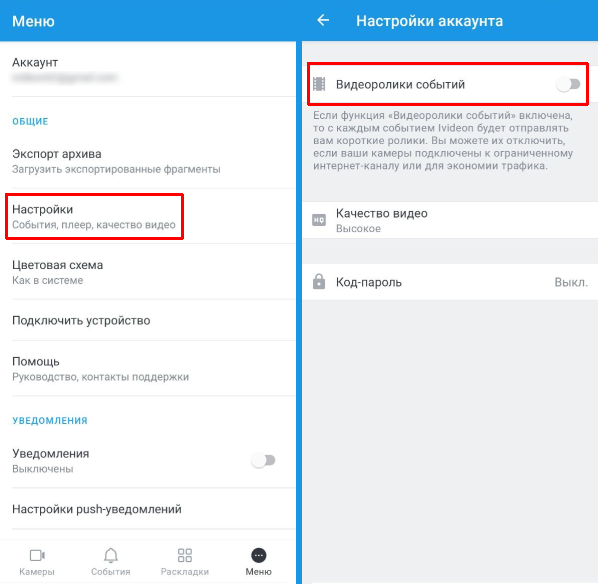598x584 pixels.
Task: Tap the Камеры camera icon
Action: (x=37, y=555)
